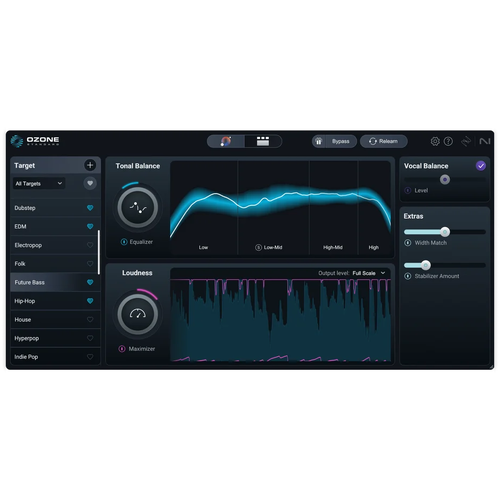Favorite the Folk target heart

pos(90,264)
